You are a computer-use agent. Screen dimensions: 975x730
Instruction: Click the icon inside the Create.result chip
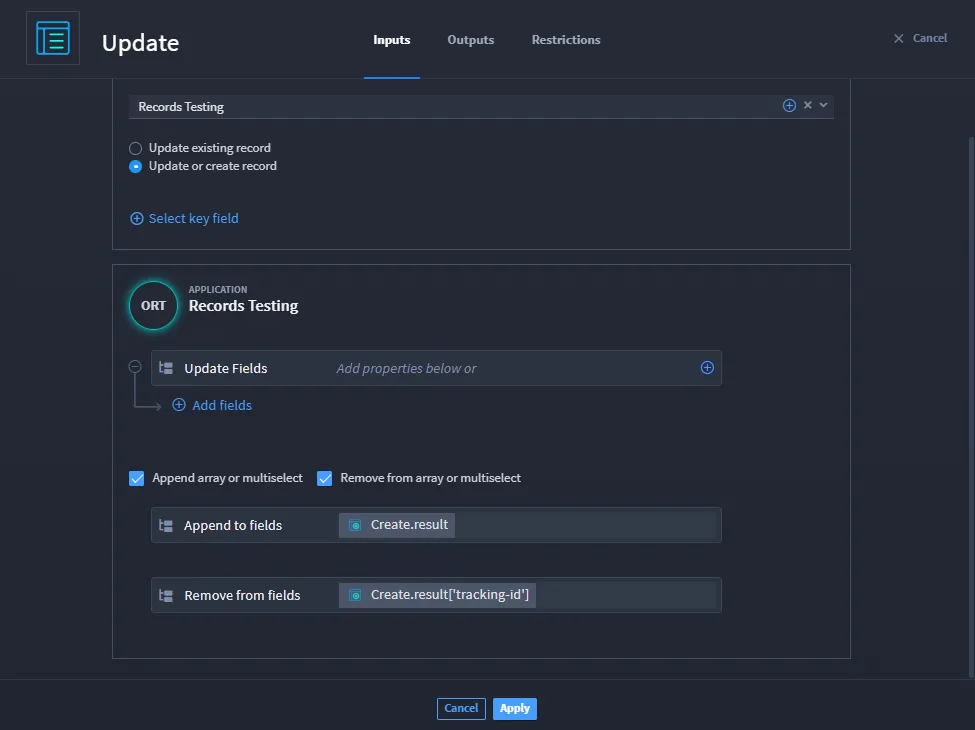tap(355, 525)
